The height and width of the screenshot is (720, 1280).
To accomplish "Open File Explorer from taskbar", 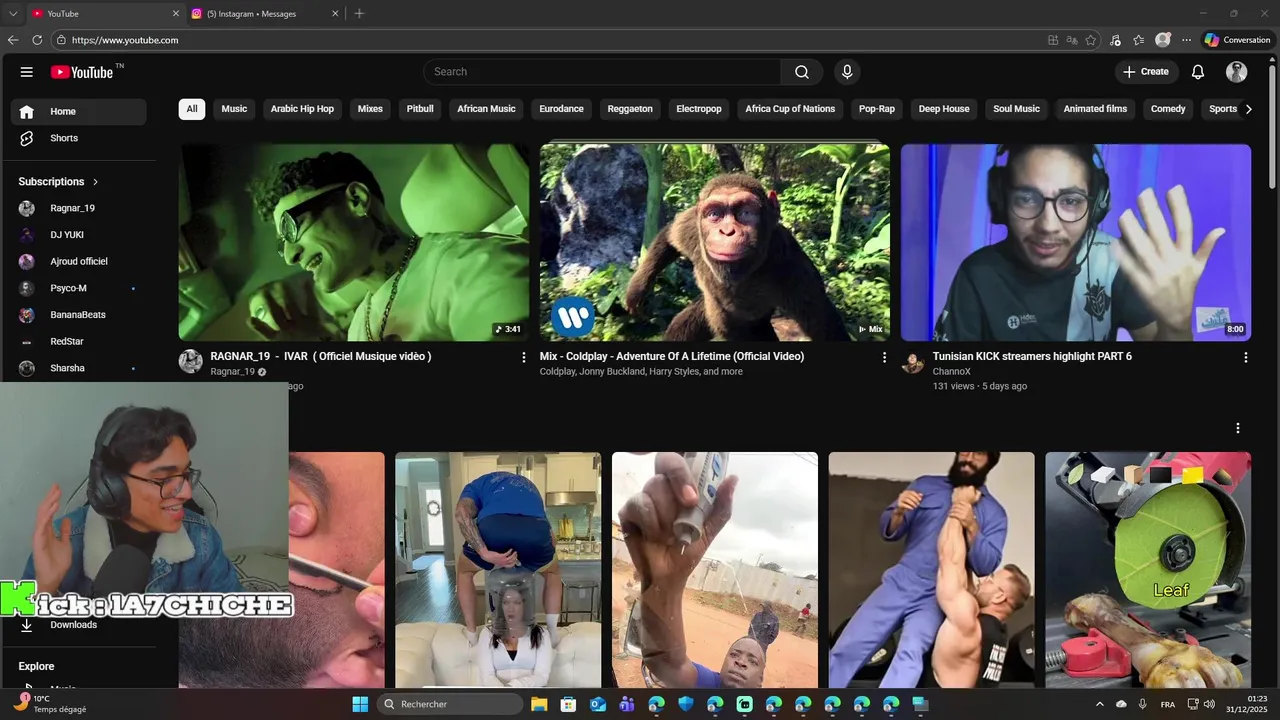I will 539,704.
